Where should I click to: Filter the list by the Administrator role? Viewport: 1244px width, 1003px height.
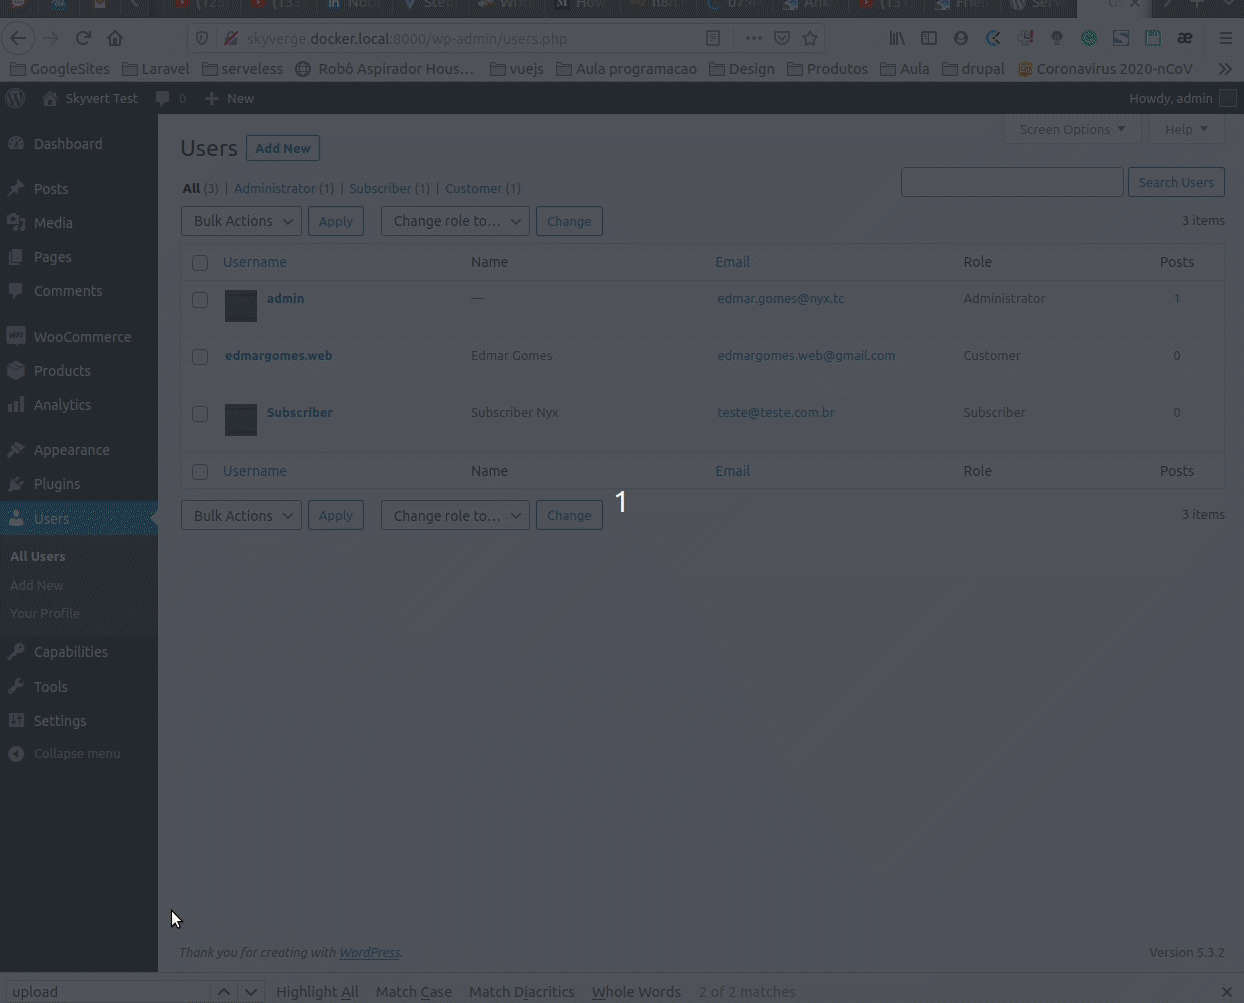[284, 188]
